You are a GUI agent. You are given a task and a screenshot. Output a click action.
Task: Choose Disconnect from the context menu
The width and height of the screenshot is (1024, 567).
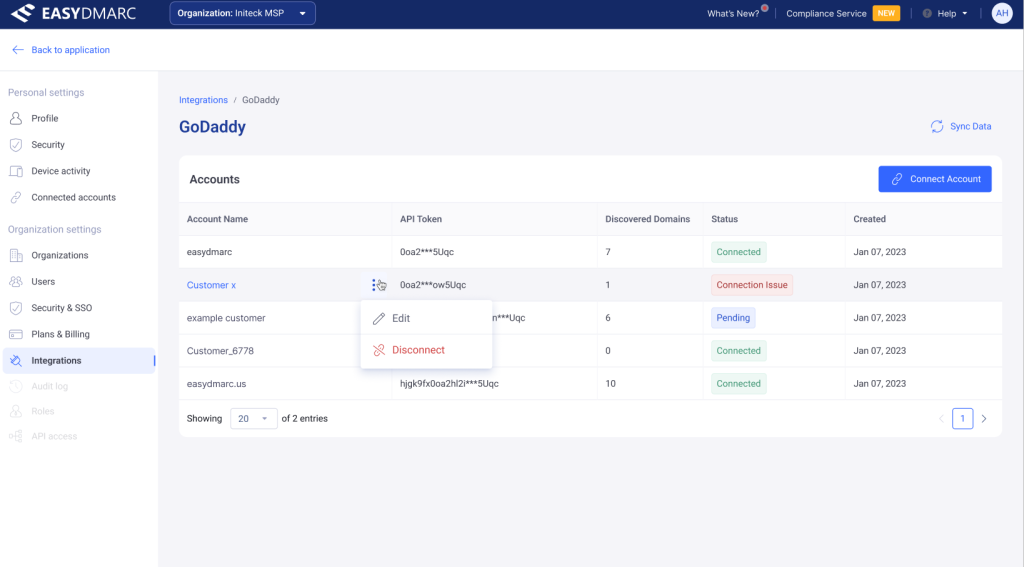coord(418,350)
